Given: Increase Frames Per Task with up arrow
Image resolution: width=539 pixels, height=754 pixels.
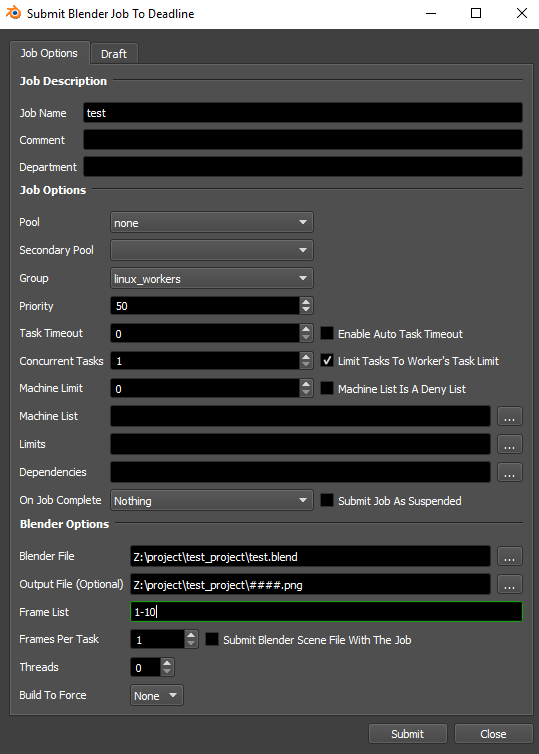Looking at the screenshot, I should [x=191, y=635].
